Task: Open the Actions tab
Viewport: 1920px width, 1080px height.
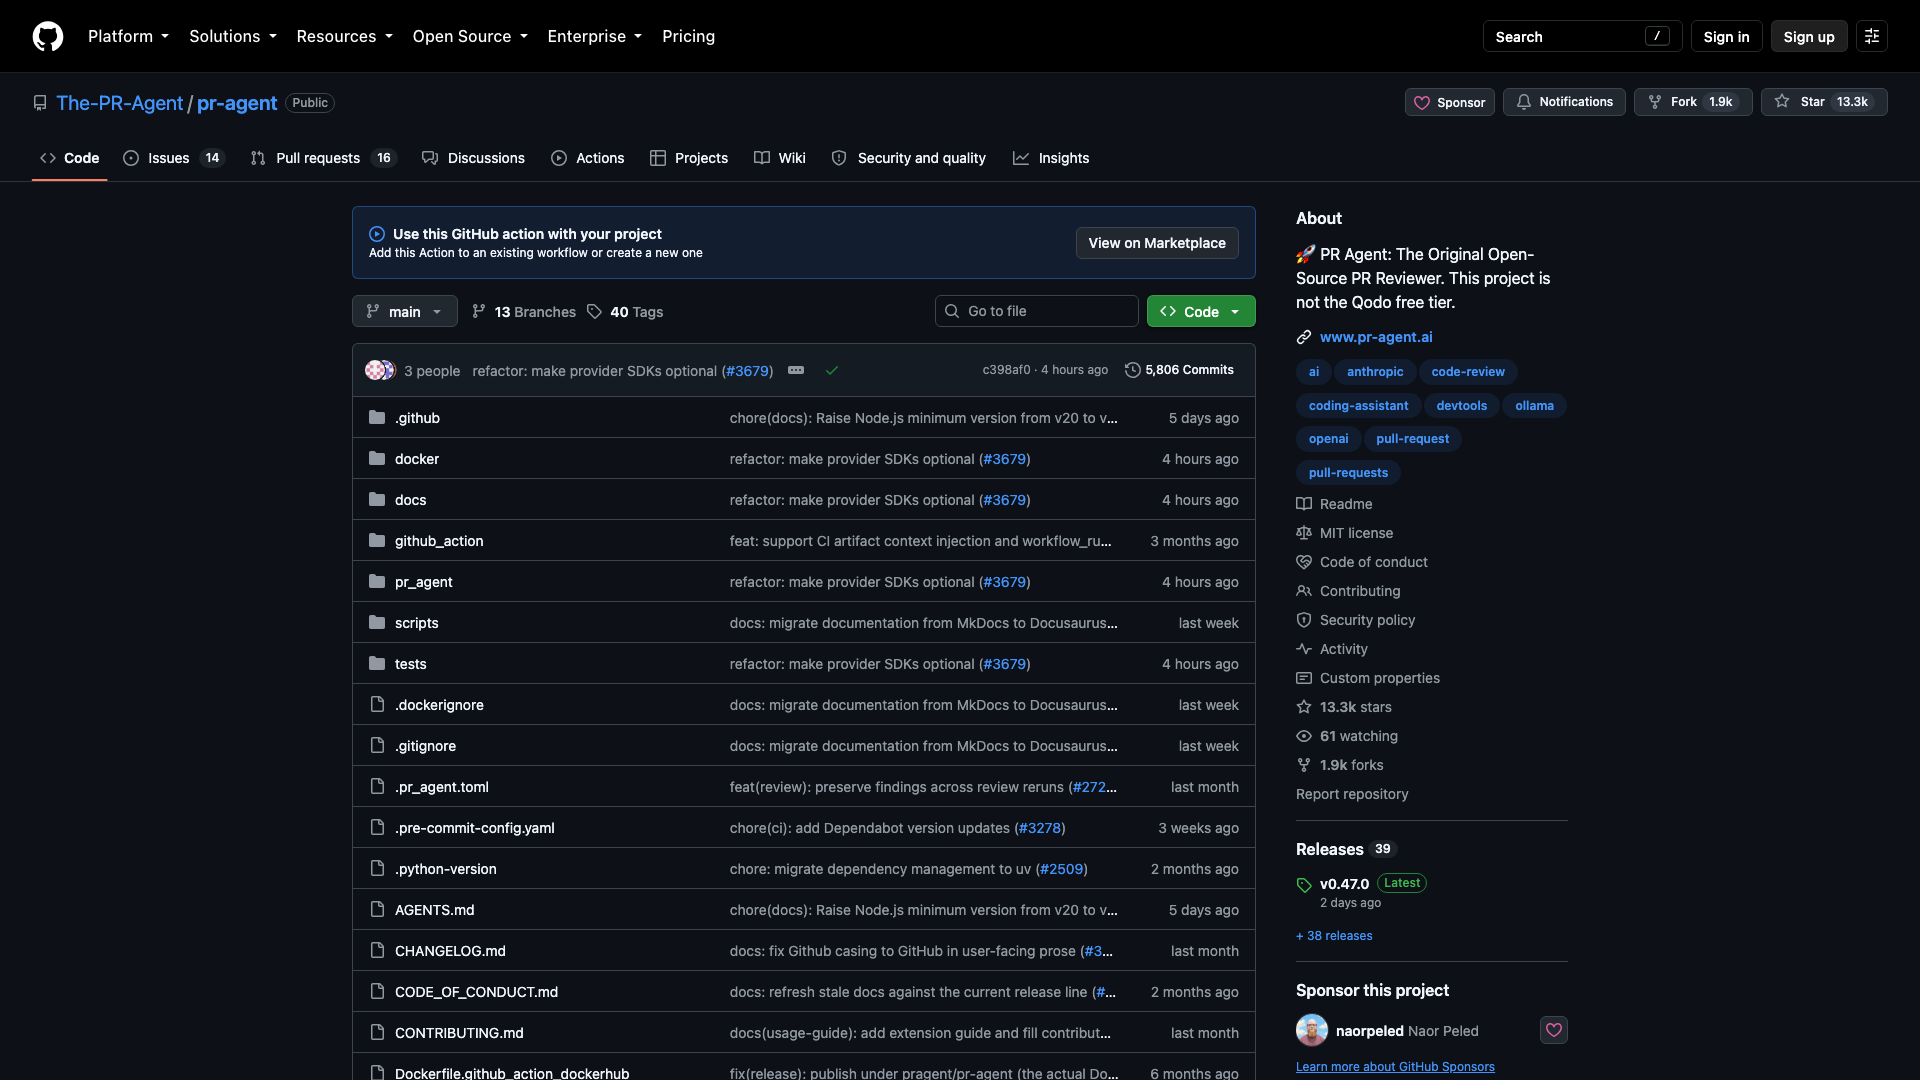Action: 587,158
